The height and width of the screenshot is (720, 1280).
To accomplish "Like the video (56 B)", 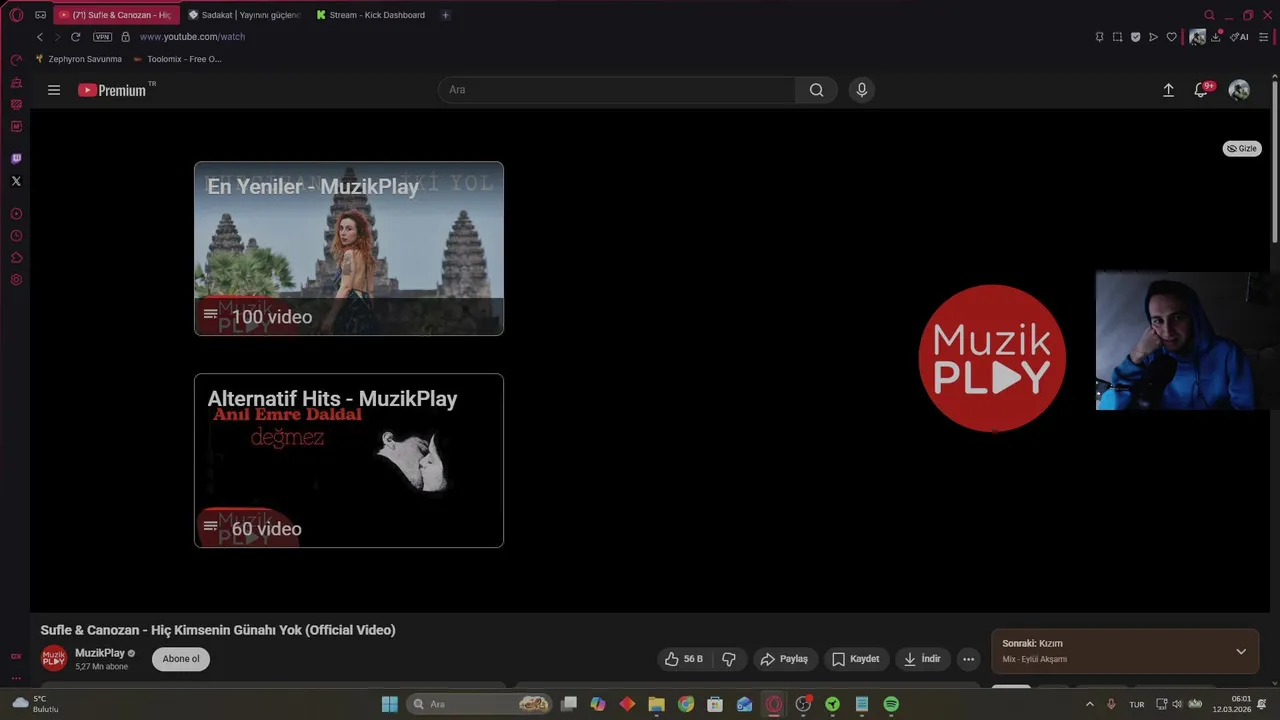I will [685, 659].
